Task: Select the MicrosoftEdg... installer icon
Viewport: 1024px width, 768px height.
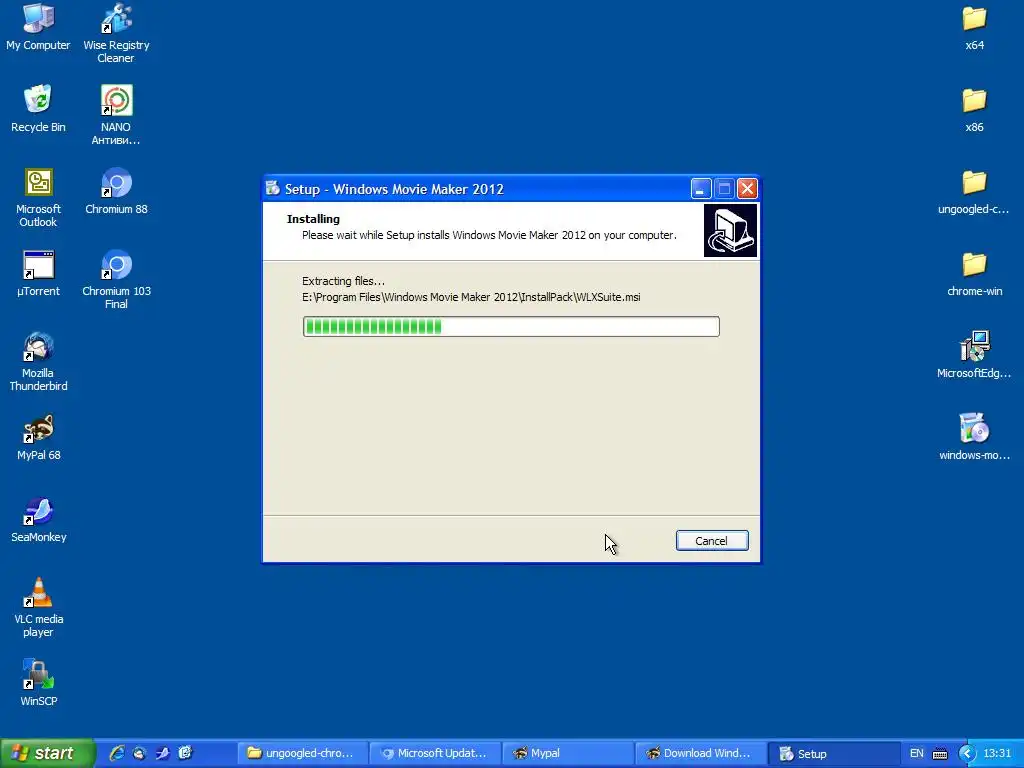Action: pos(974,346)
